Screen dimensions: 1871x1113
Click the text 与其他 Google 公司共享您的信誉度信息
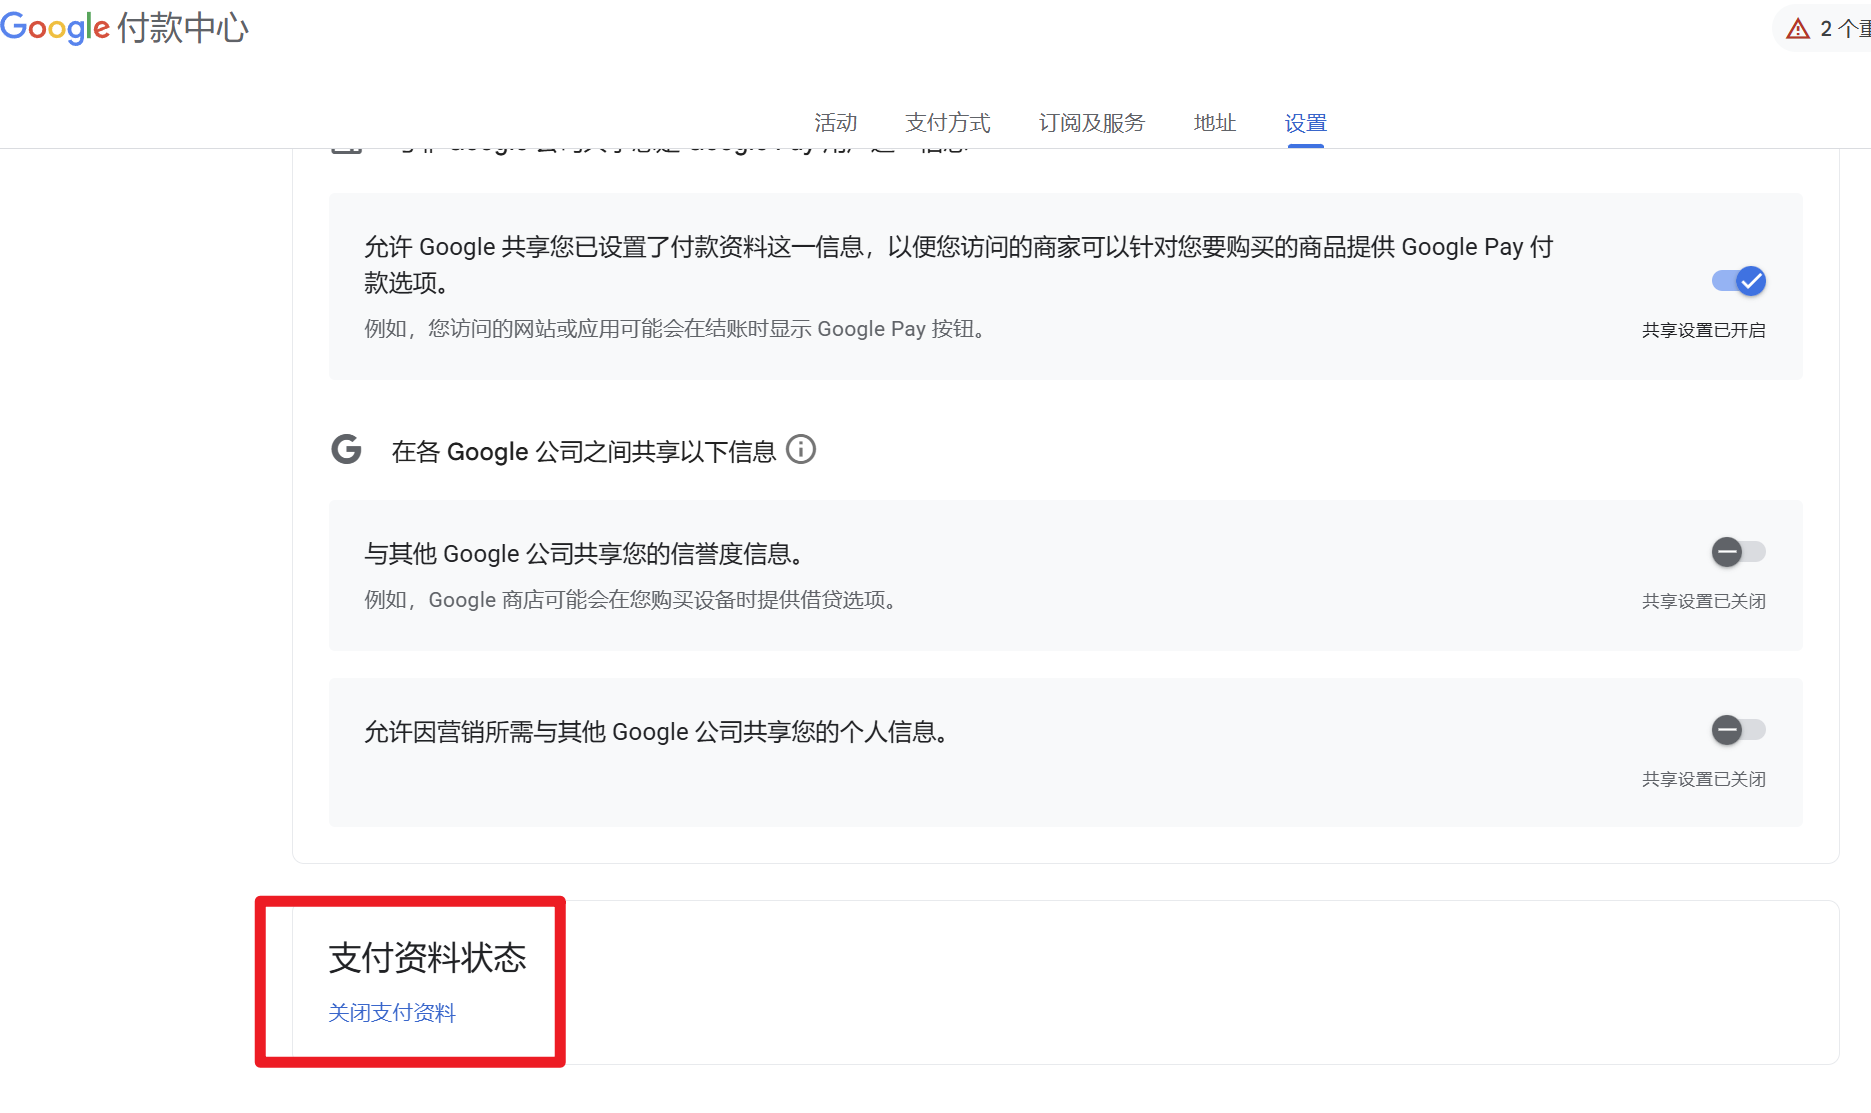584,554
